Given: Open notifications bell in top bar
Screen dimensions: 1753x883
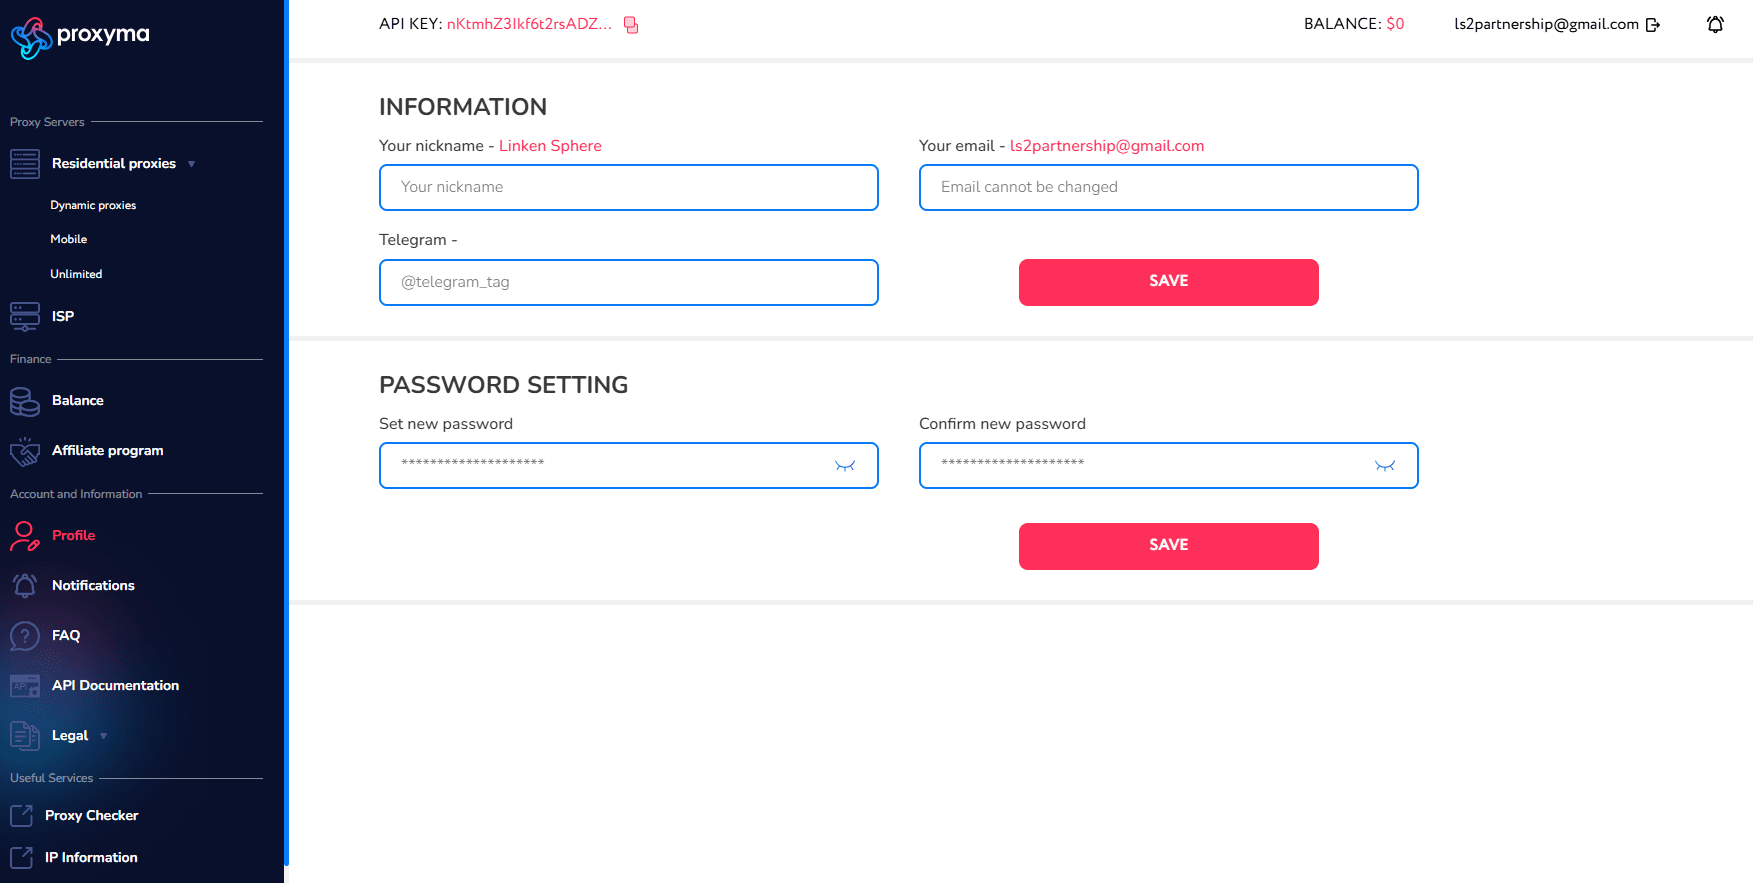Looking at the screenshot, I should coord(1715,24).
